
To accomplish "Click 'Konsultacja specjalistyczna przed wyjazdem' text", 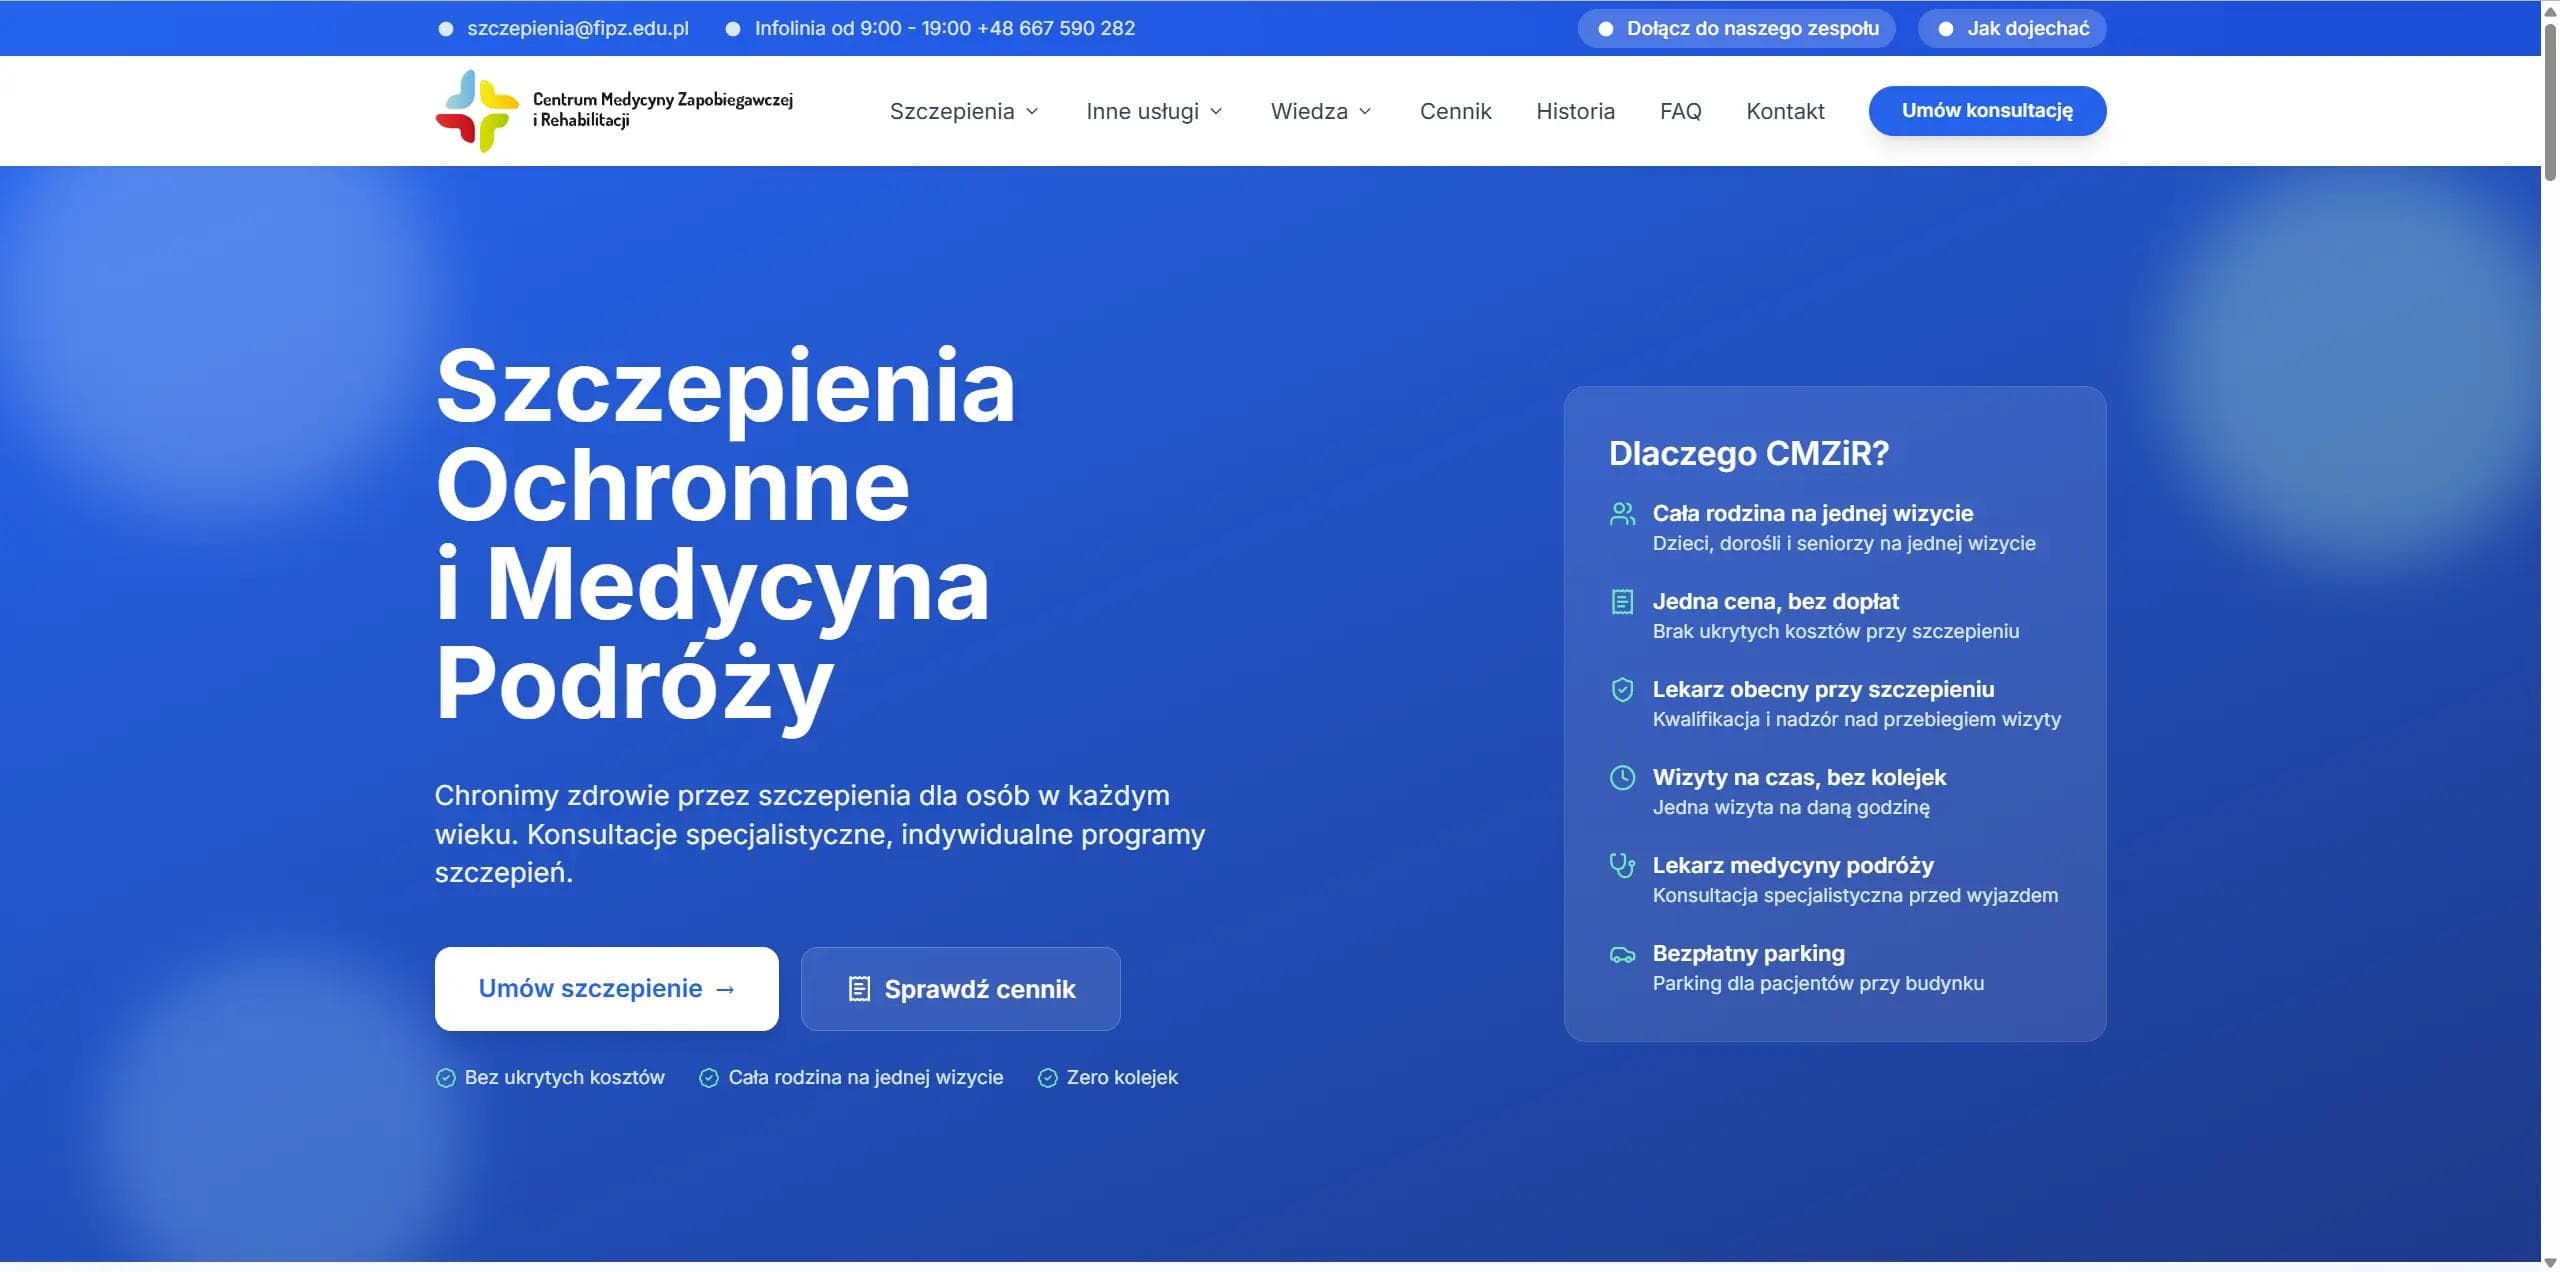I will (x=1855, y=896).
